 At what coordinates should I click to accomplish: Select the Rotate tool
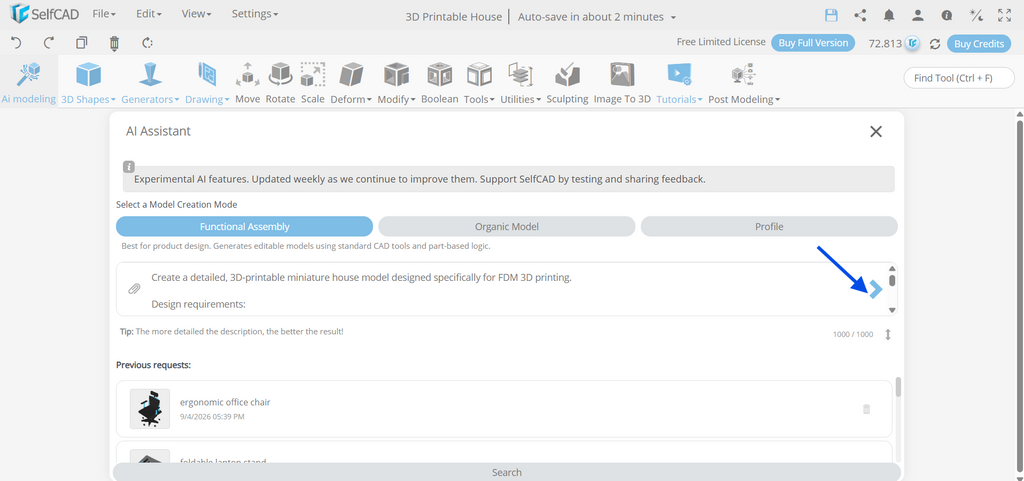point(280,82)
